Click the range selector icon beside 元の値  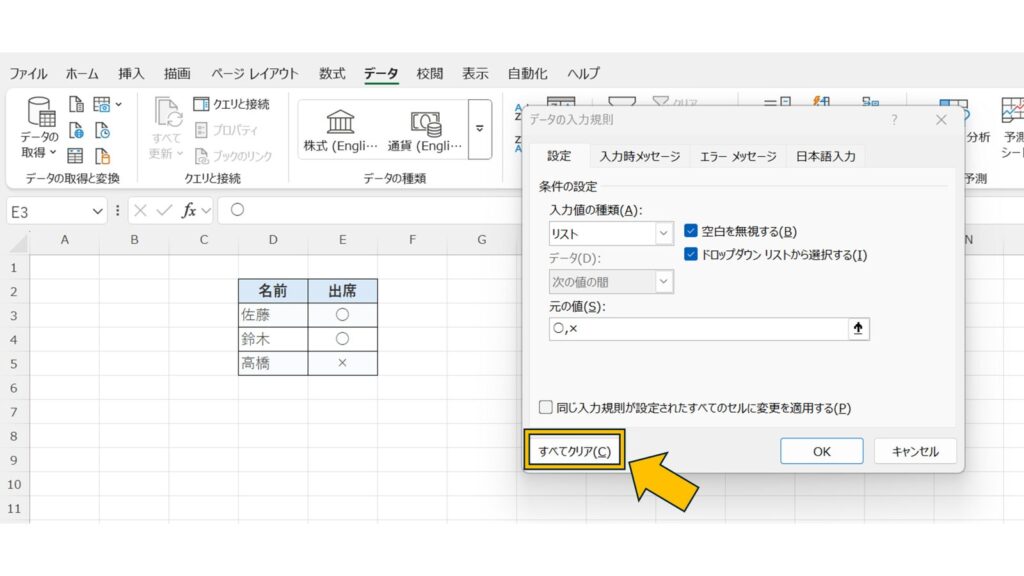[858, 329]
